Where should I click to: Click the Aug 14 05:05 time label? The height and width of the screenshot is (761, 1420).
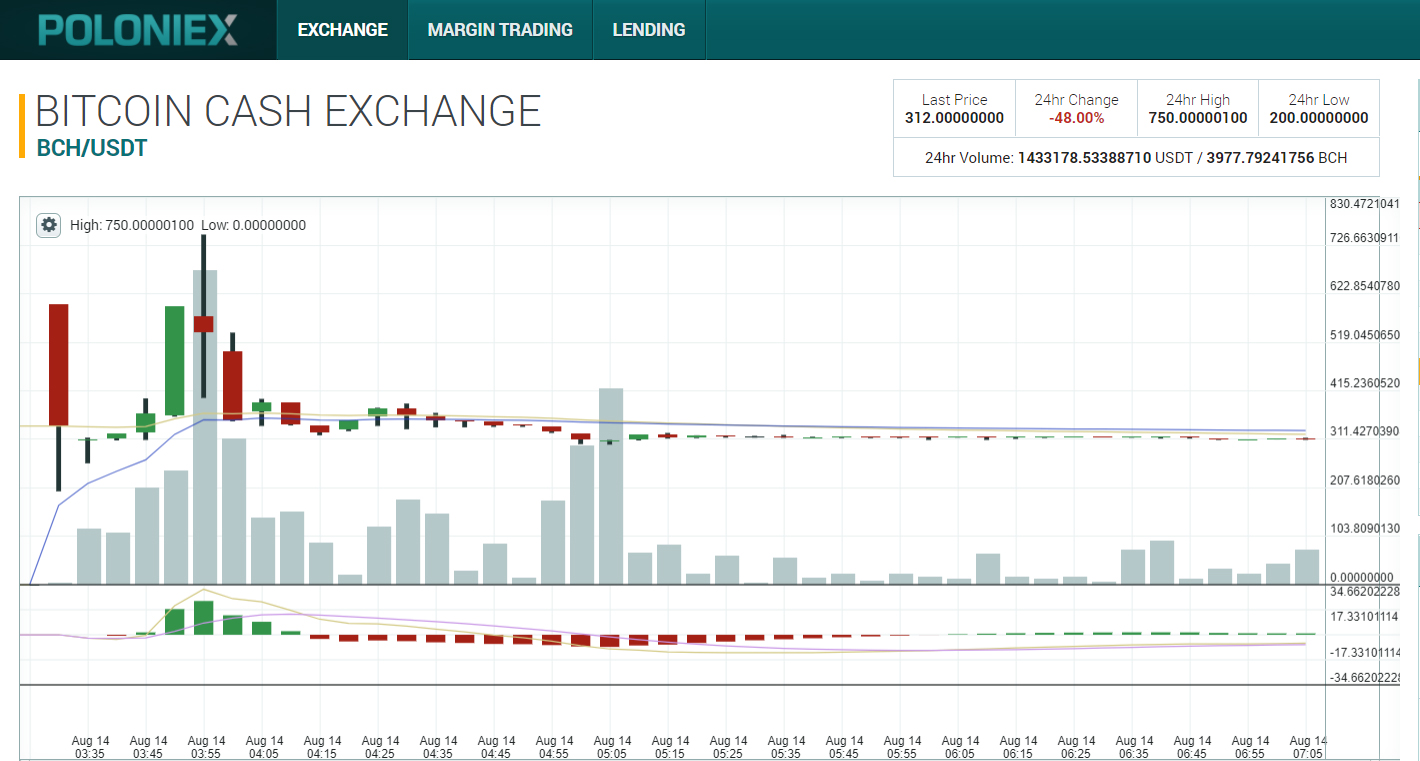point(612,748)
